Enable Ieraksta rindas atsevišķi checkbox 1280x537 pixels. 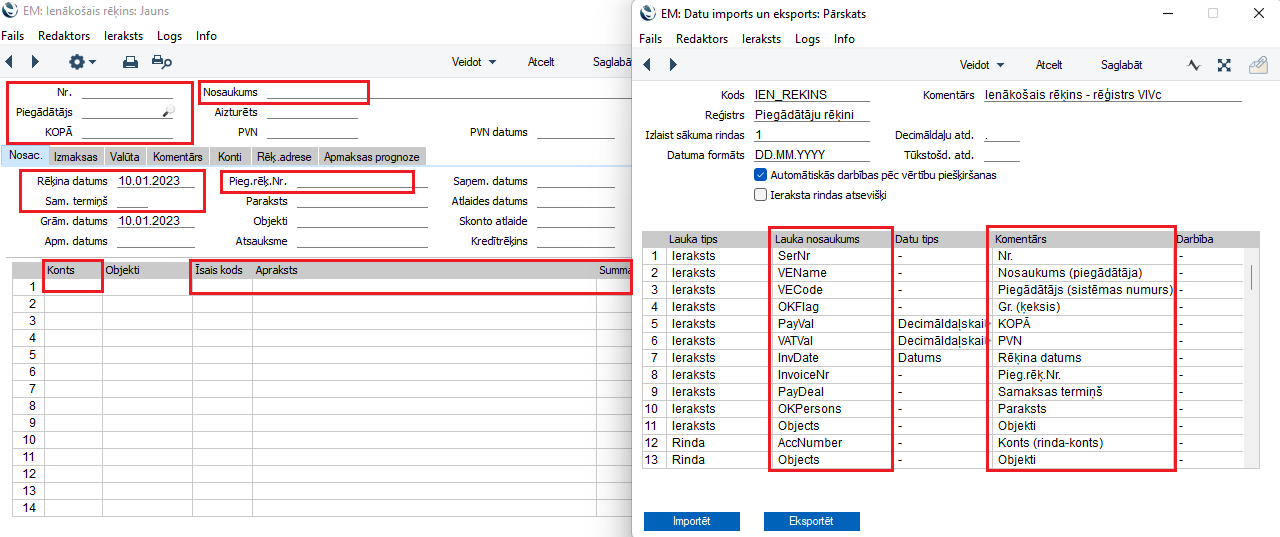[x=761, y=195]
